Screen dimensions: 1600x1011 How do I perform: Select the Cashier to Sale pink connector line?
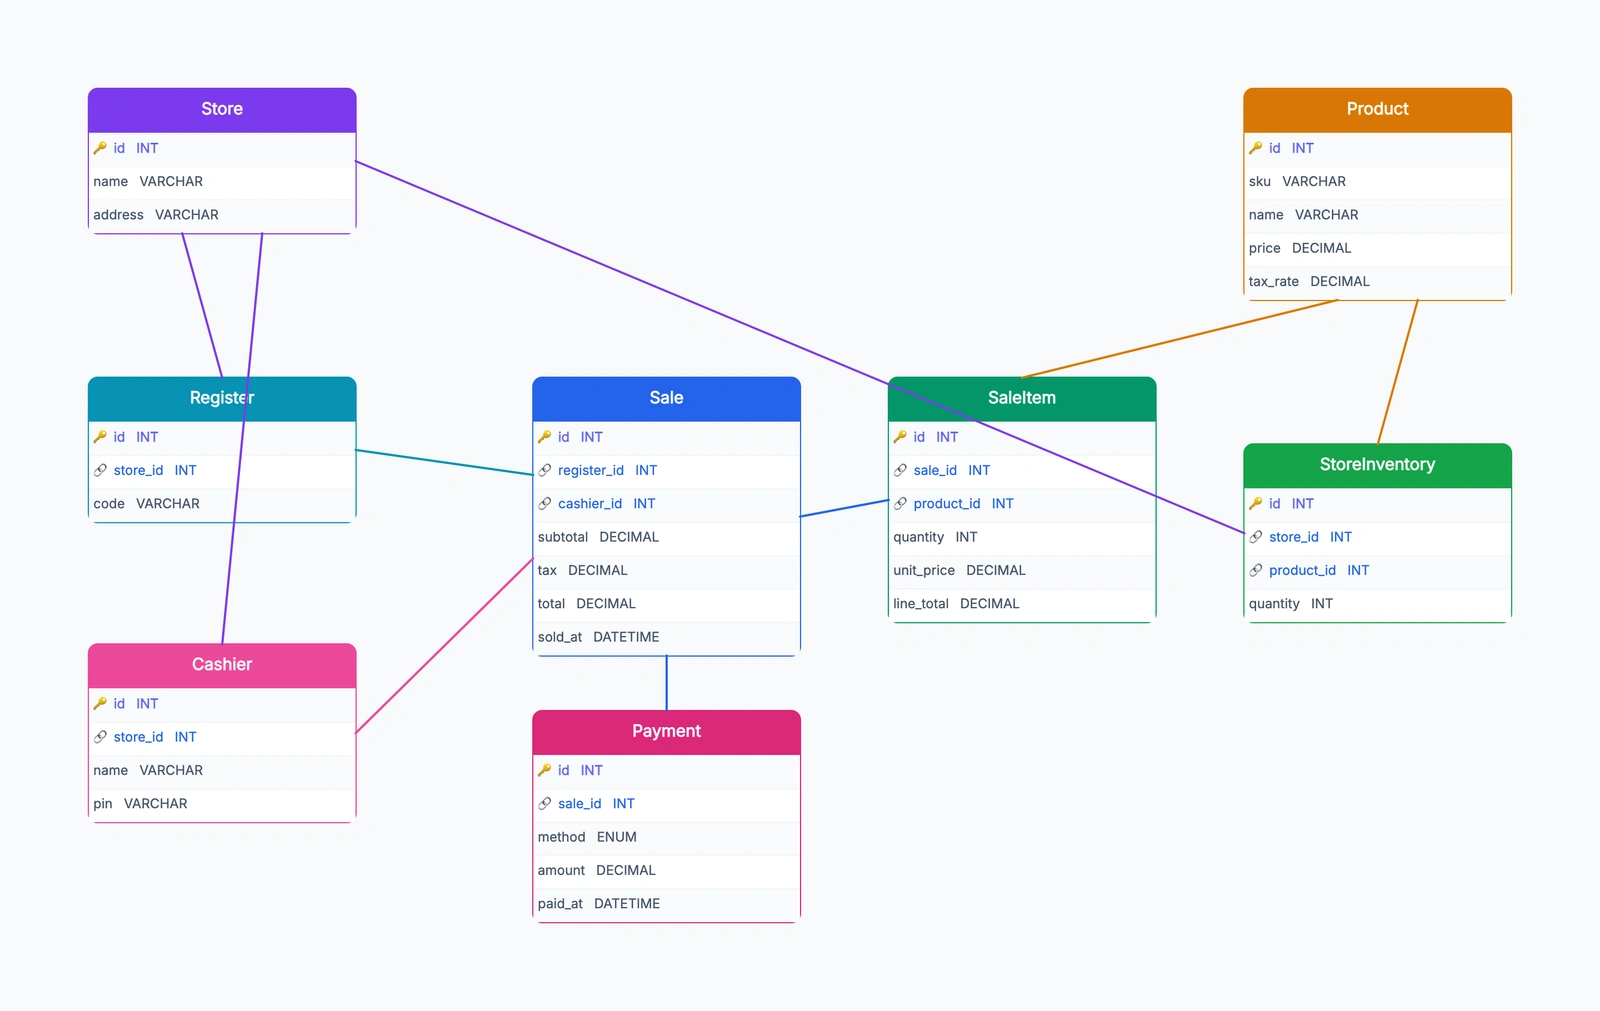(x=445, y=646)
